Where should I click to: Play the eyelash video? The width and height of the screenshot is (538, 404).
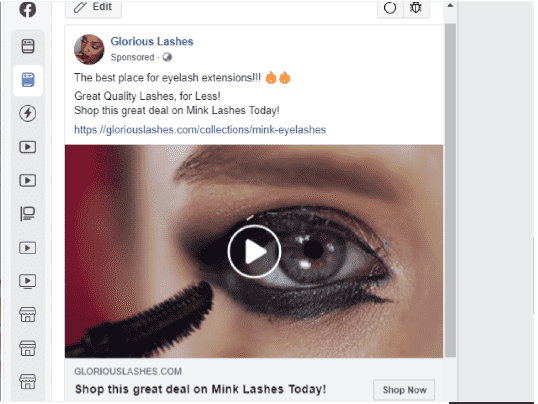tap(254, 252)
